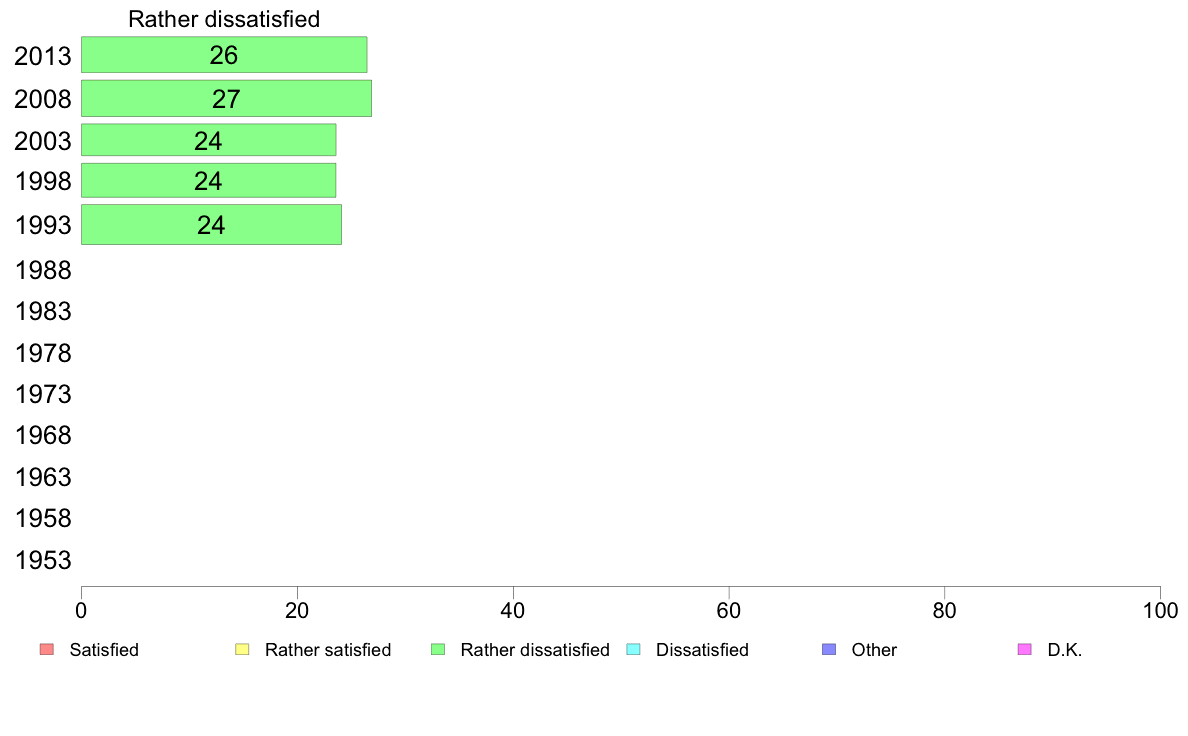Screen dimensions: 1188x736
Task: Click the 1988 year label
Action: pos(43,270)
